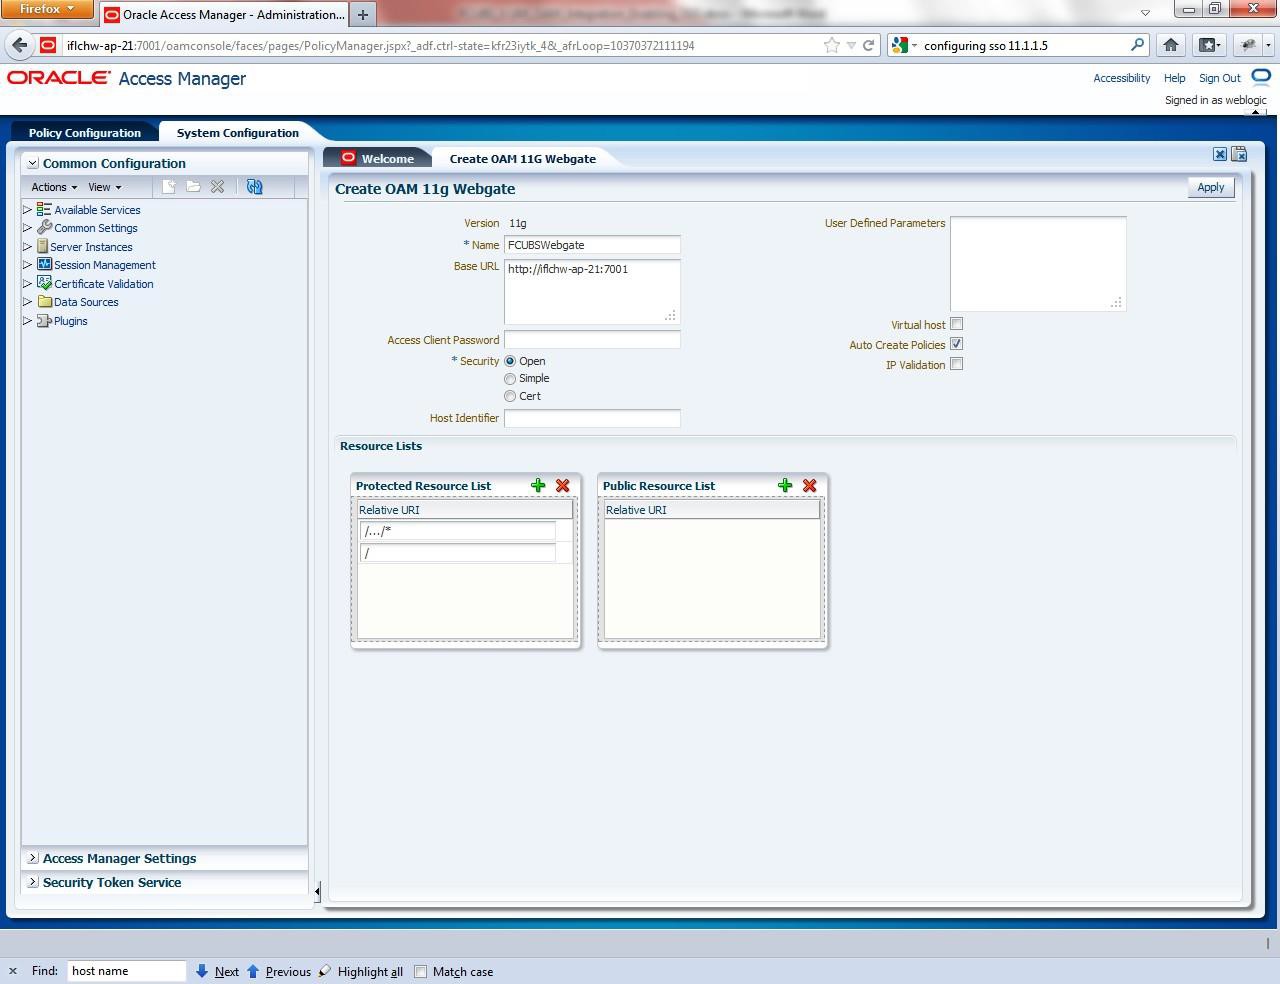Click the bookmarks toolbar icon
This screenshot has width=1280, height=984.
click(1209, 45)
